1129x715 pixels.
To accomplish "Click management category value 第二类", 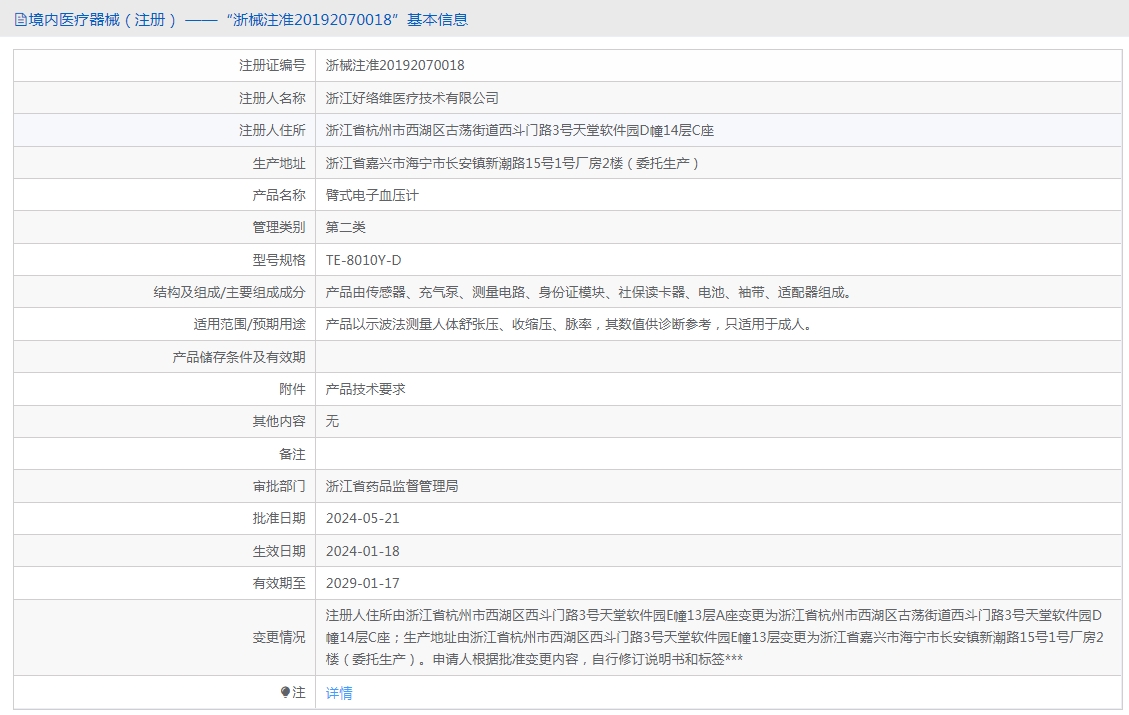I will [x=346, y=227].
